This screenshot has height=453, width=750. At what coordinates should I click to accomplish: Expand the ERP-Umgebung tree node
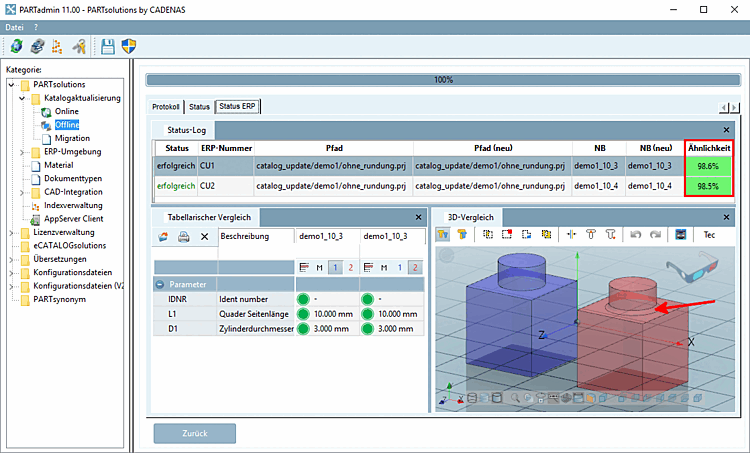22,152
